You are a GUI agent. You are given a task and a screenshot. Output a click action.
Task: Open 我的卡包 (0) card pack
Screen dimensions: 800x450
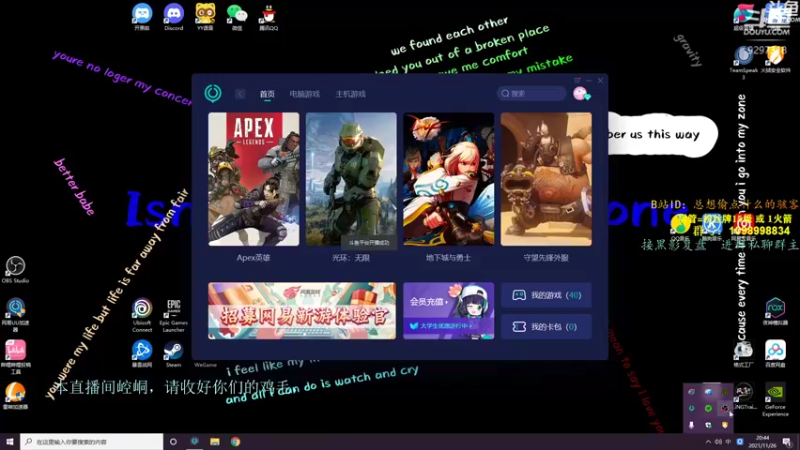546,327
